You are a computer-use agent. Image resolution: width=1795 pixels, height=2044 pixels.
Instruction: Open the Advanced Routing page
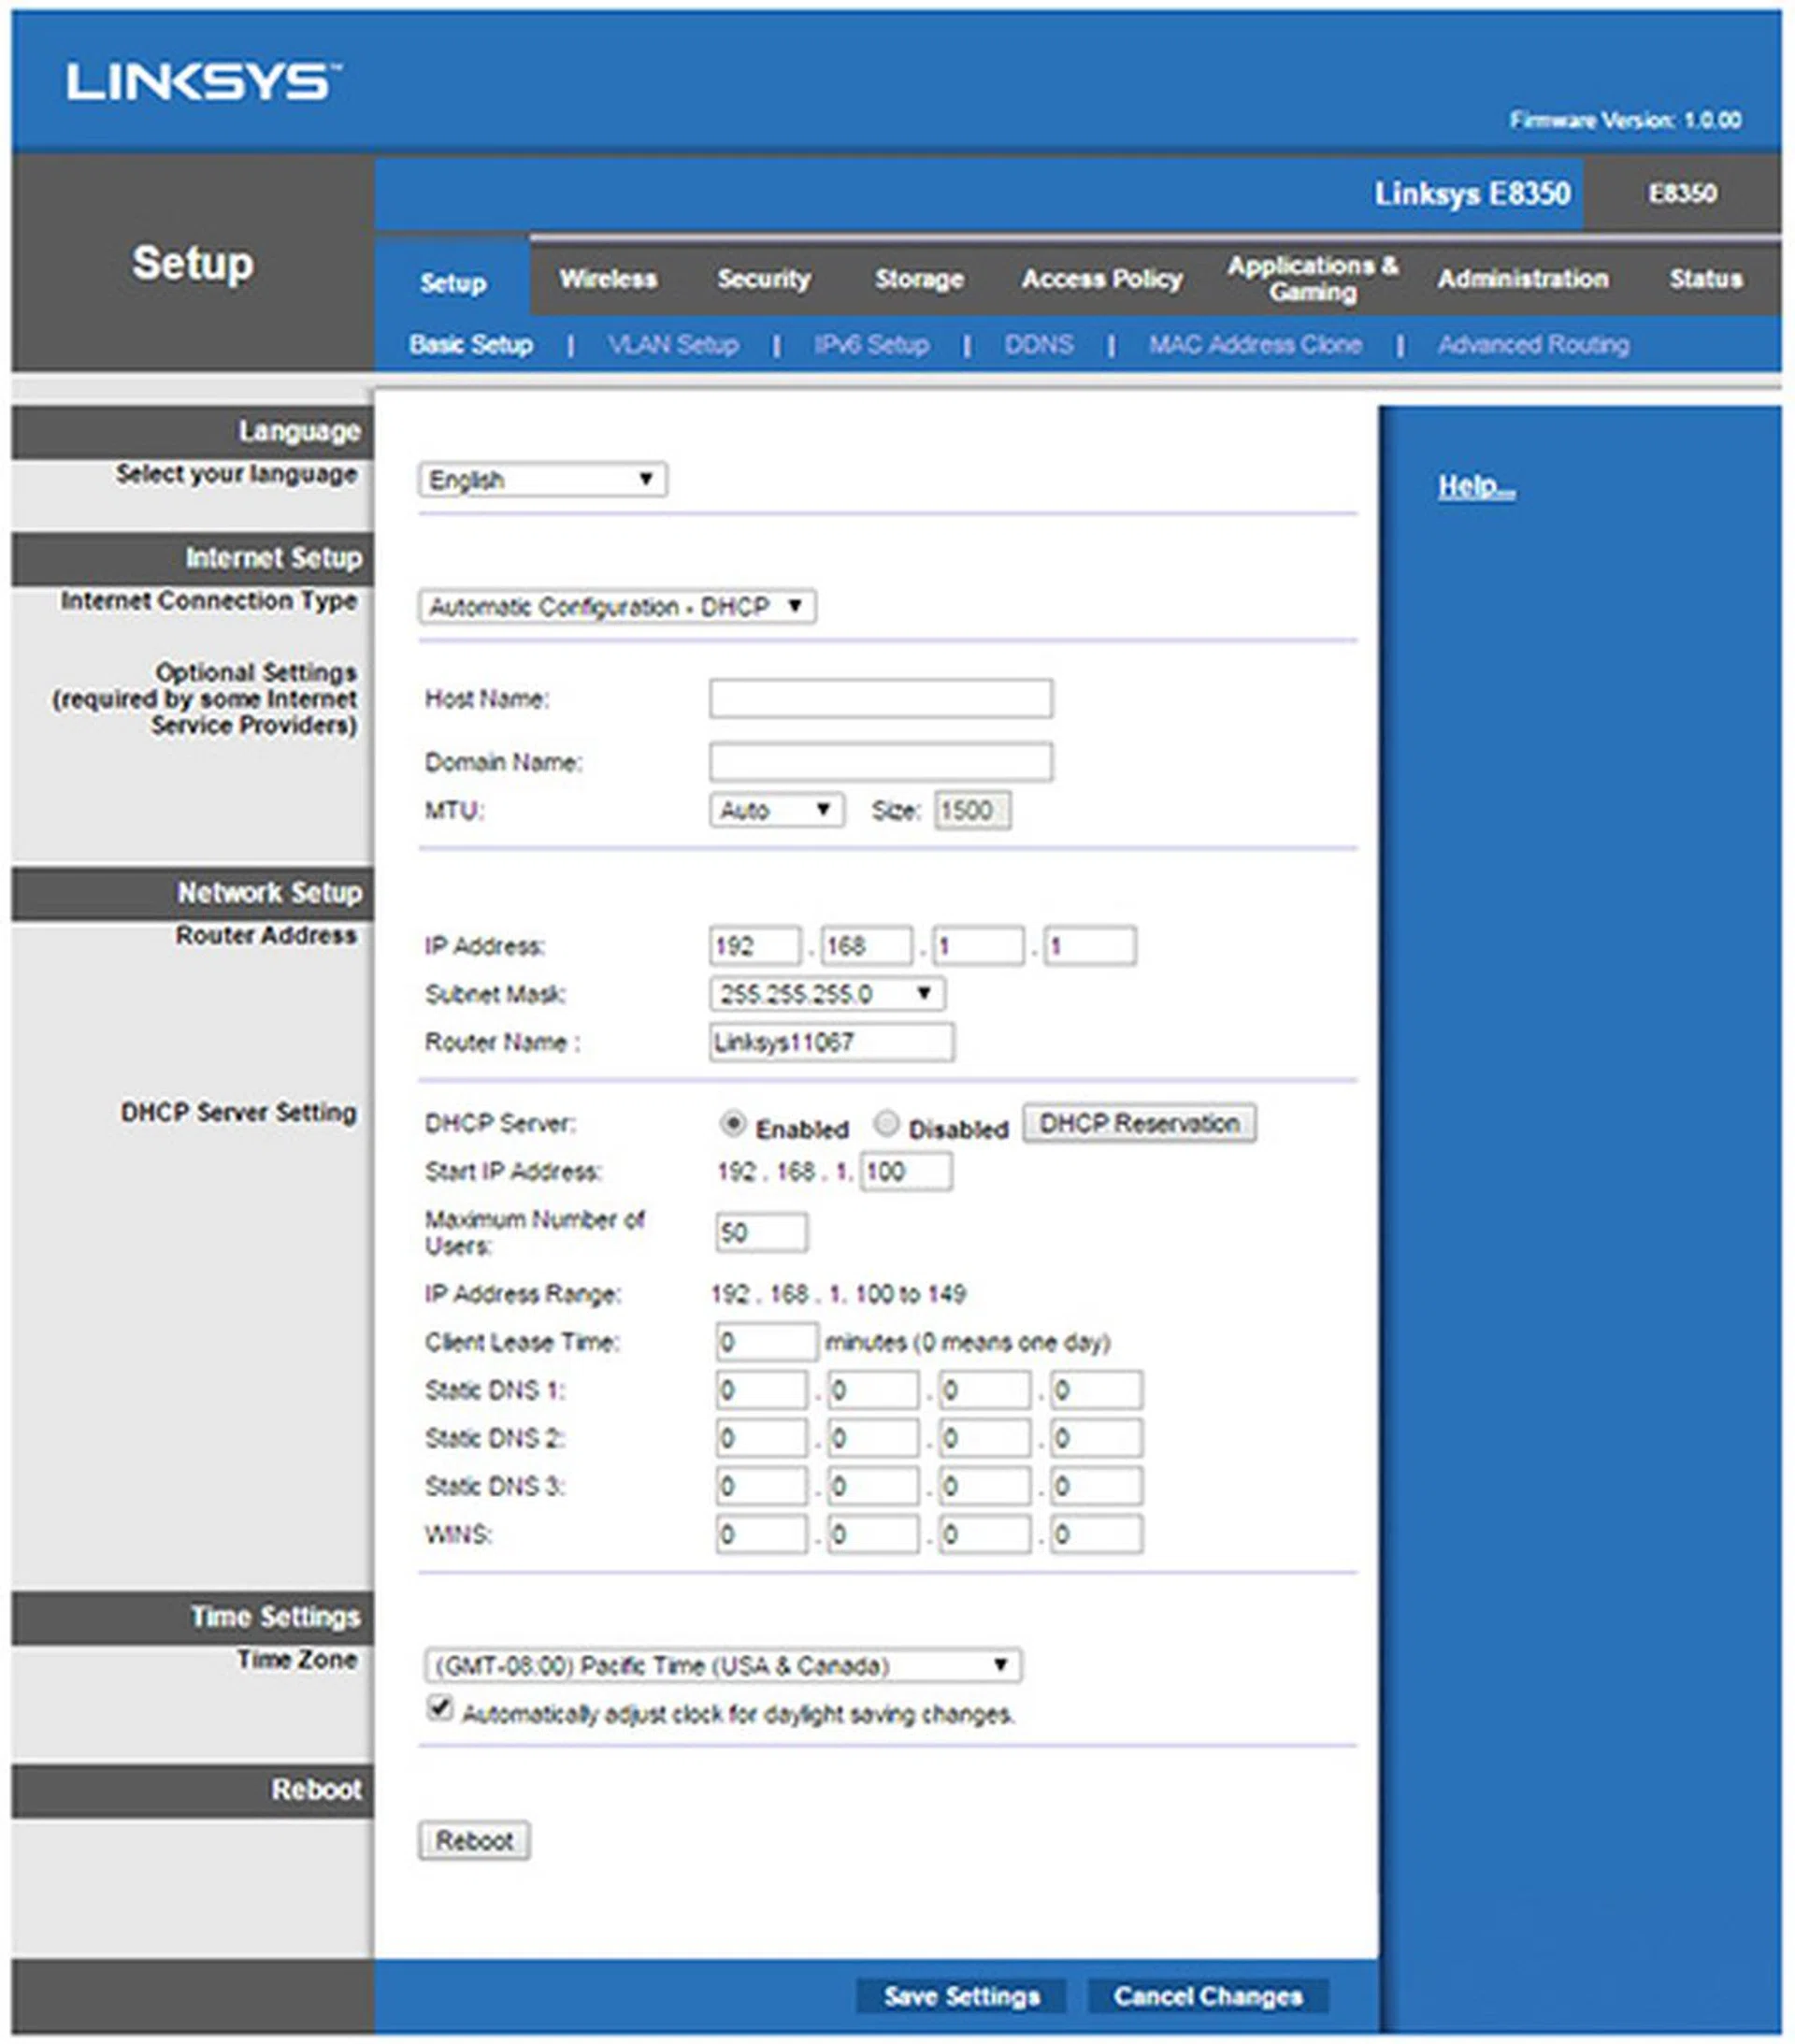pyautogui.click(x=1533, y=344)
